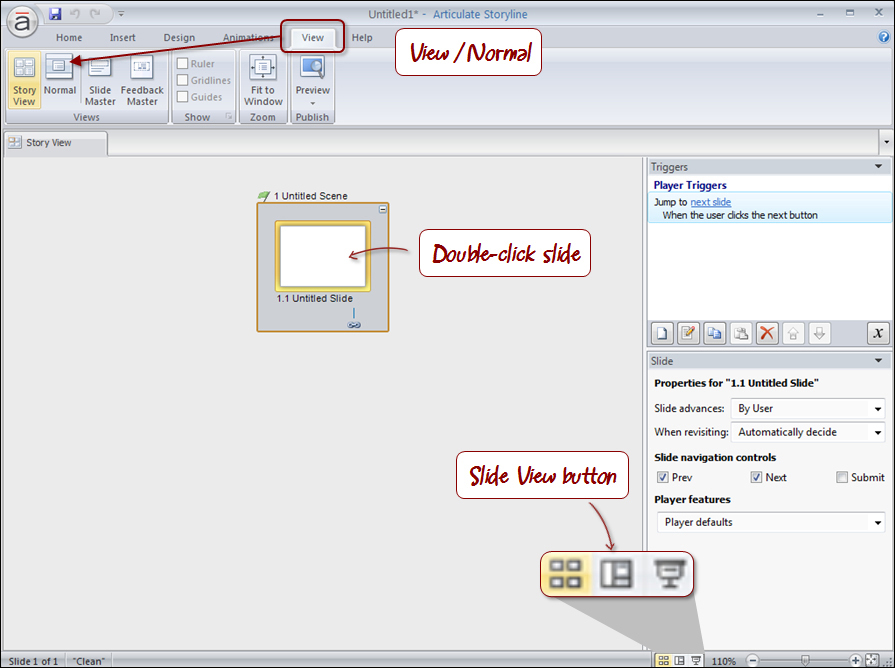895x668 pixels.
Task: Open the Home ribbon tab
Action: pos(69,38)
